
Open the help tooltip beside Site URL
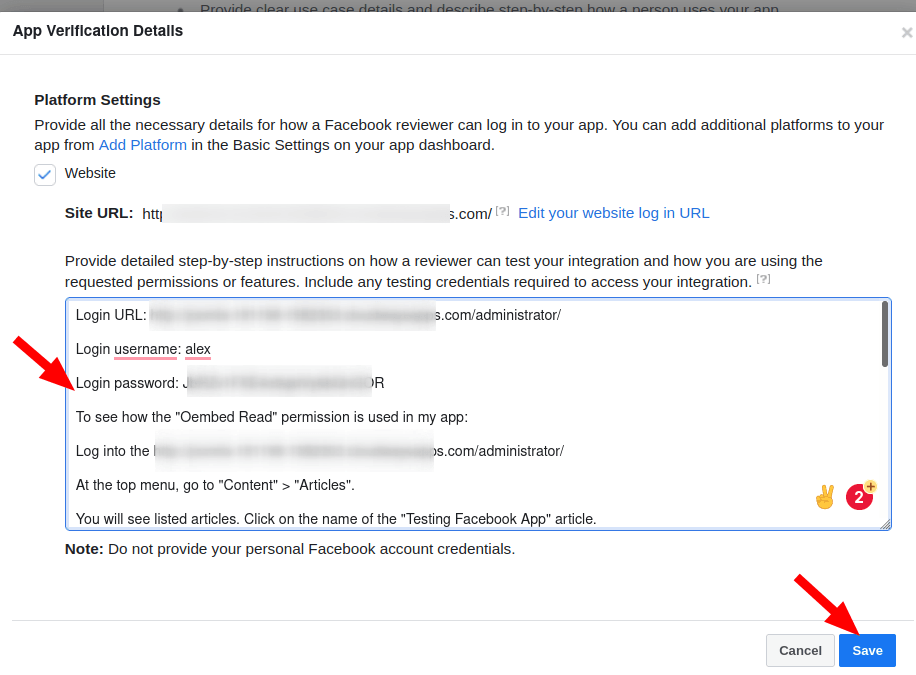[502, 209]
